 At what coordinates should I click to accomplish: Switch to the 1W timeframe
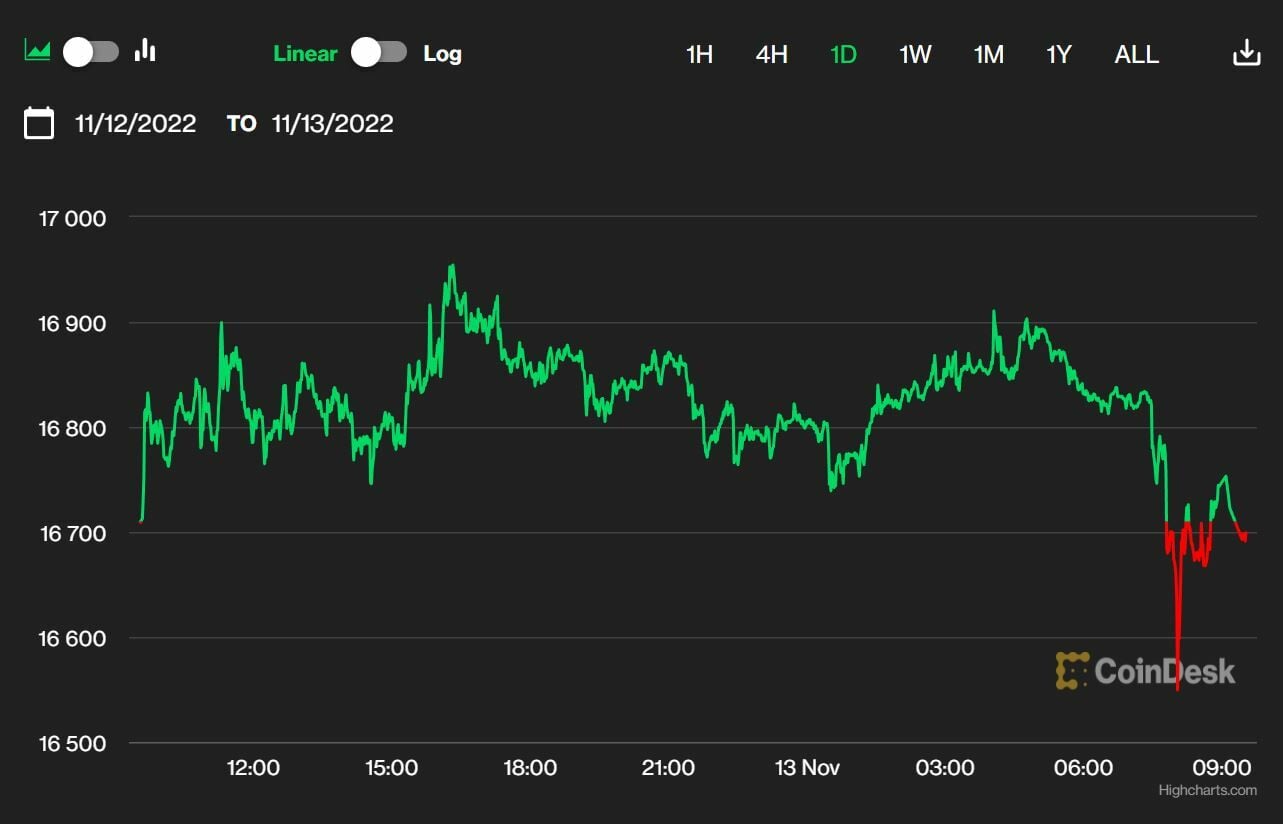[915, 54]
